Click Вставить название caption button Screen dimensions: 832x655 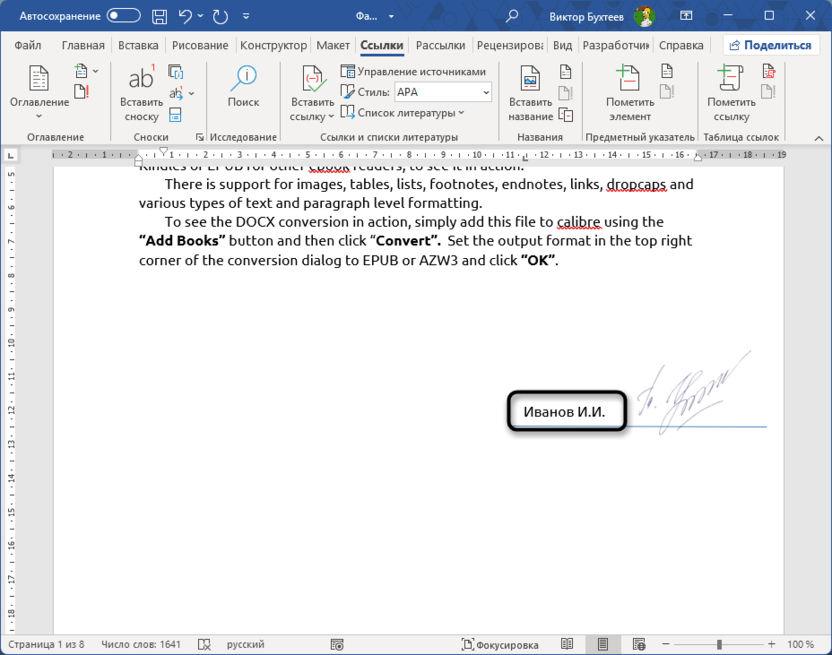pyautogui.click(x=531, y=93)
